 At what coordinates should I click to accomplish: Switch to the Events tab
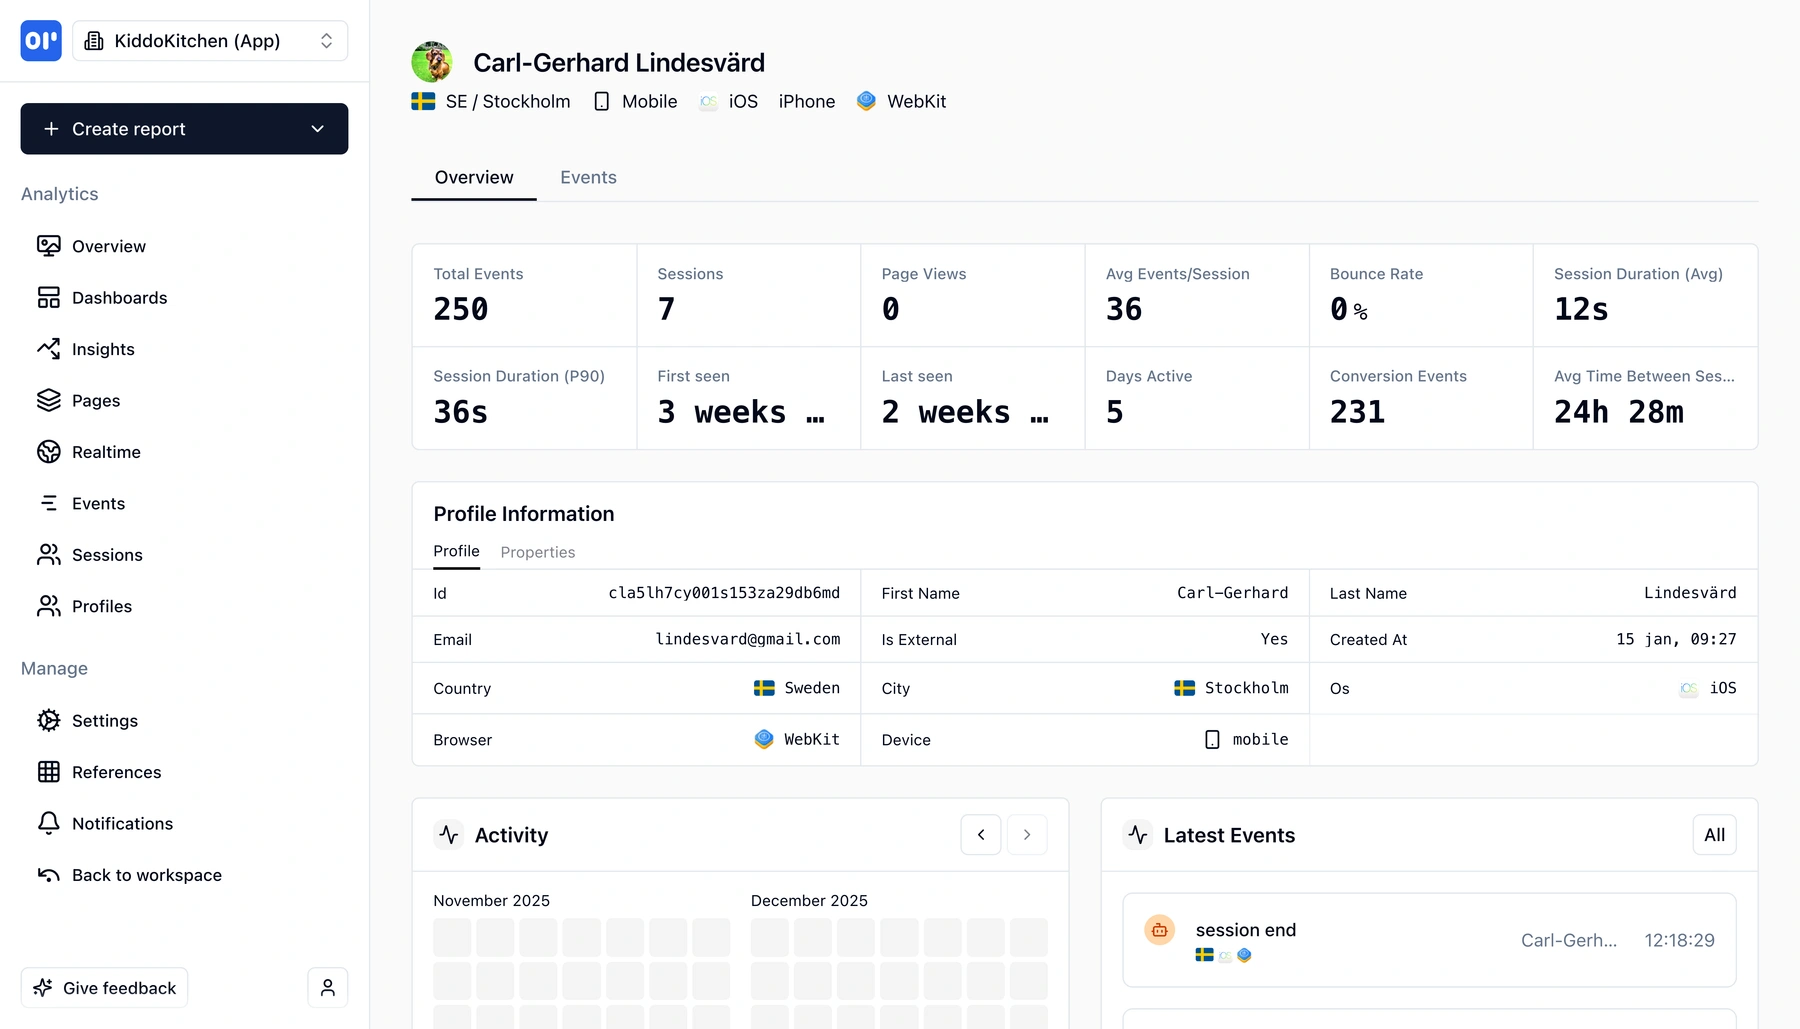click(x=588, y=177)
